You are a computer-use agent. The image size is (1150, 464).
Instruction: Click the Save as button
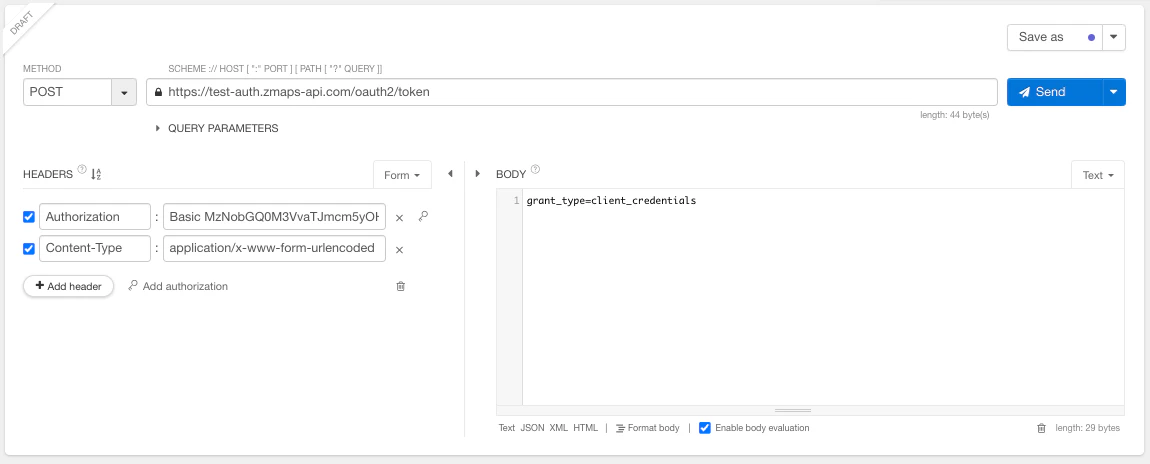pos(1055,37)
